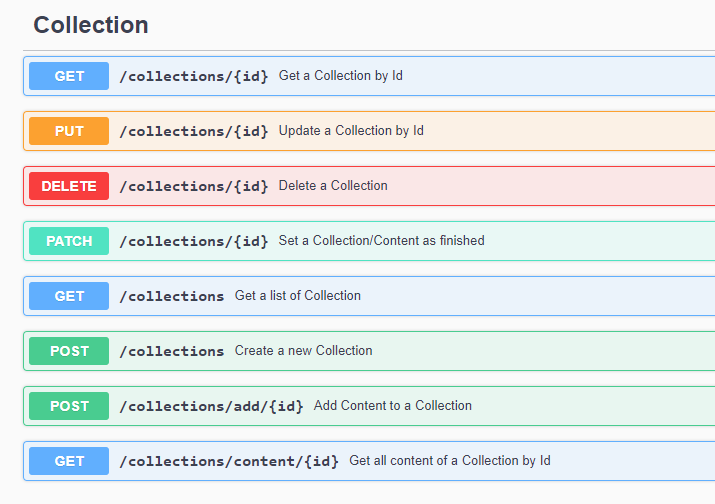Screen dimensions: 715x504
Task: Click the POST badge for Create a new Collection
Action: coord(69,351)
